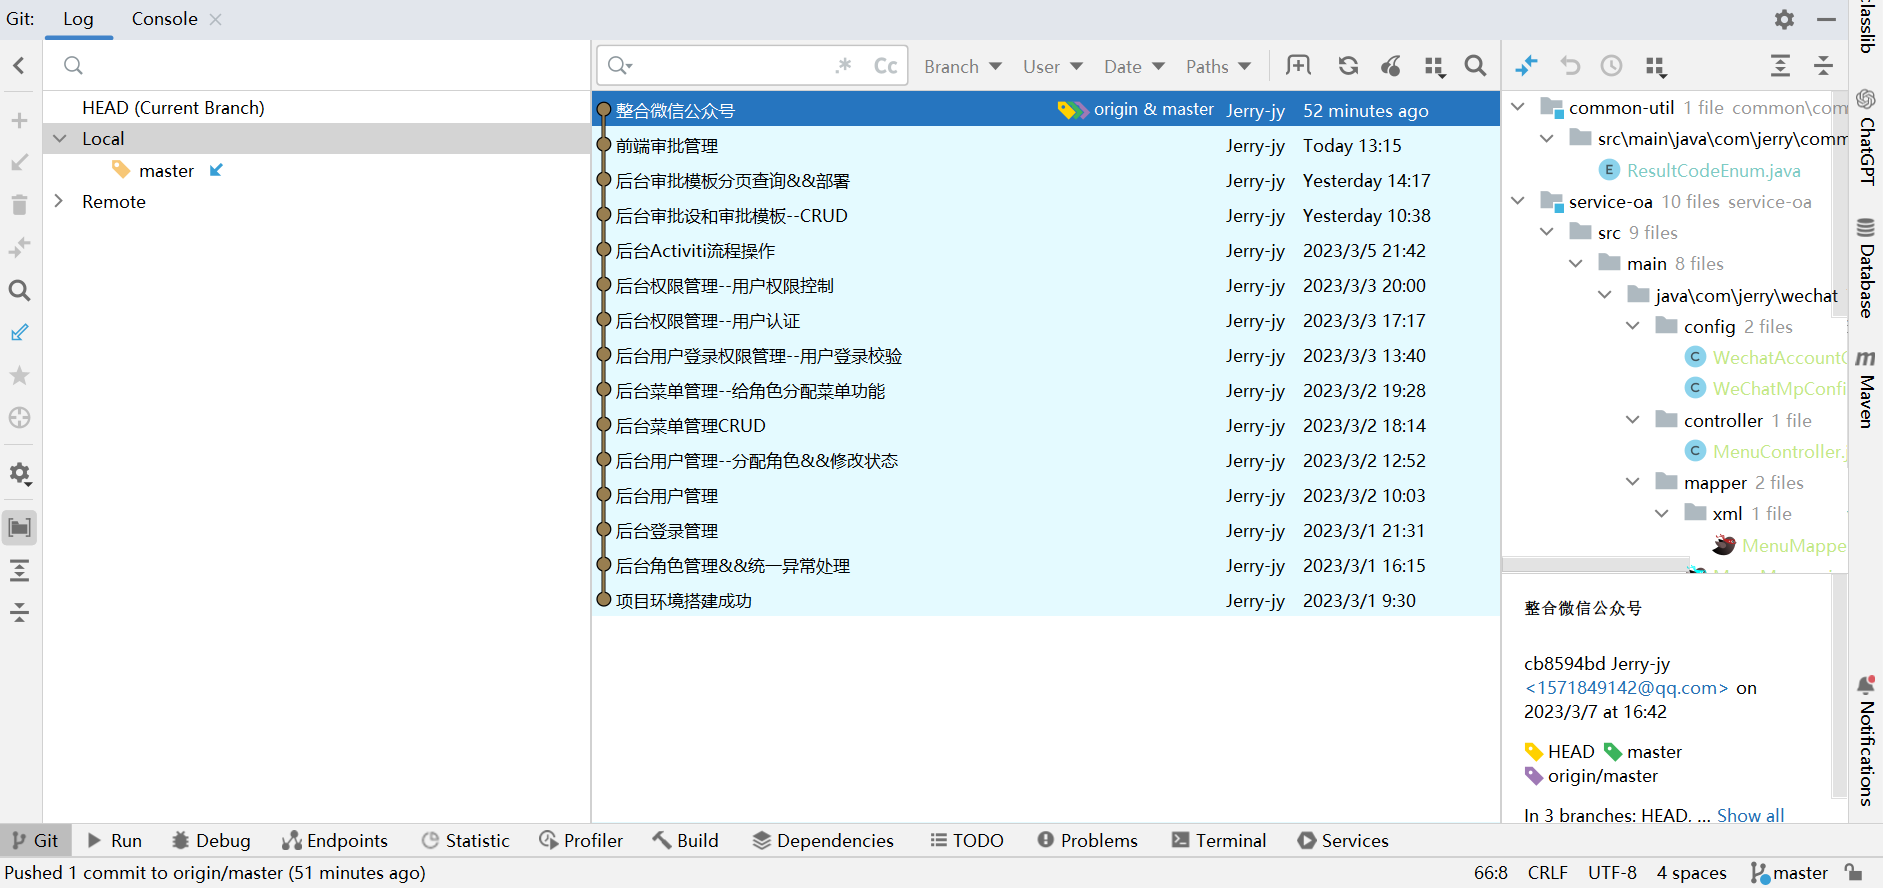Screen dimensions: 1883x888
Task: Open the ChatGPT side panel
Action: click(x=1866, y=137)
